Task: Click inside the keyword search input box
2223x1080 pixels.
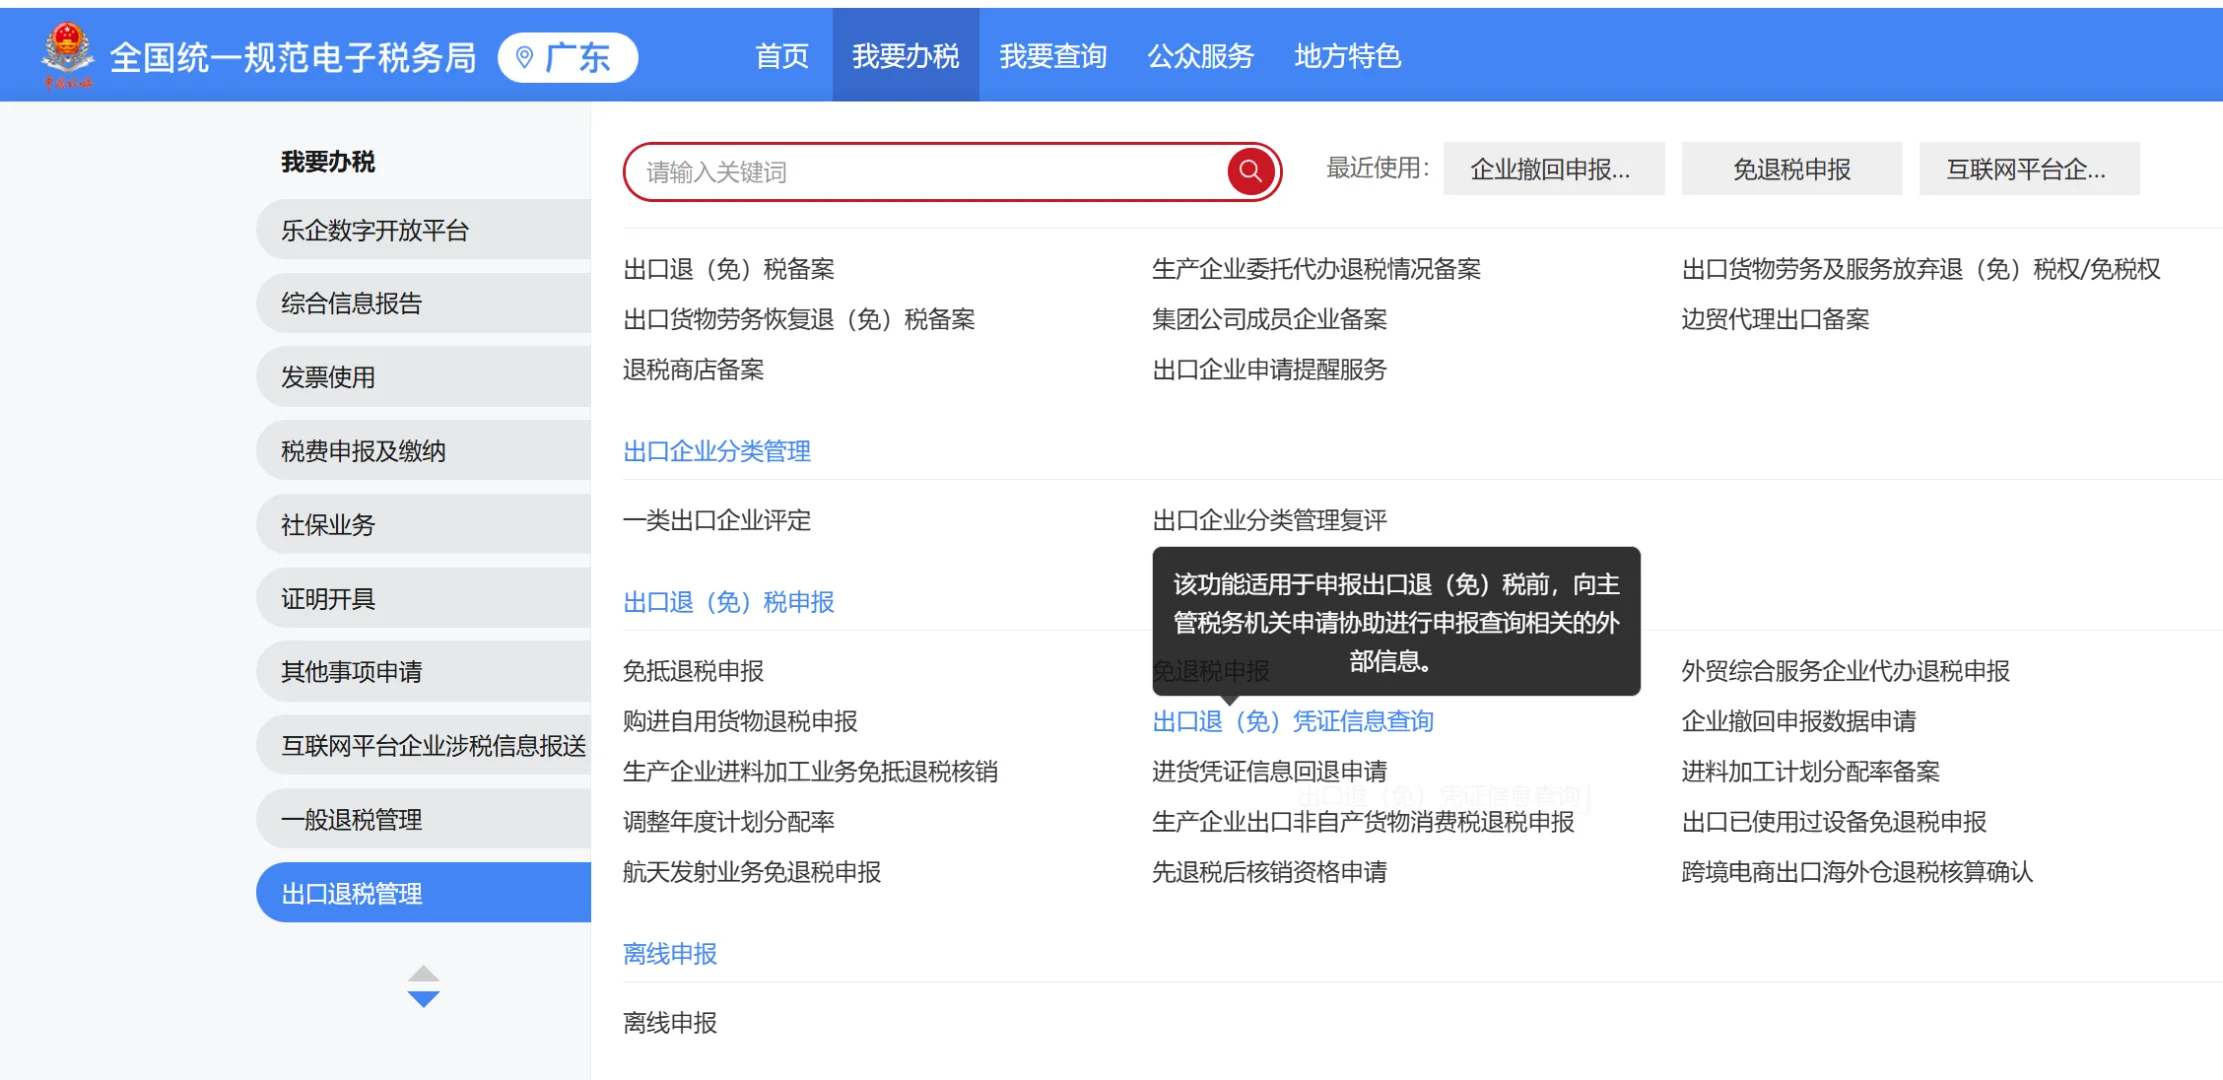Action: [x=930, y=171]
